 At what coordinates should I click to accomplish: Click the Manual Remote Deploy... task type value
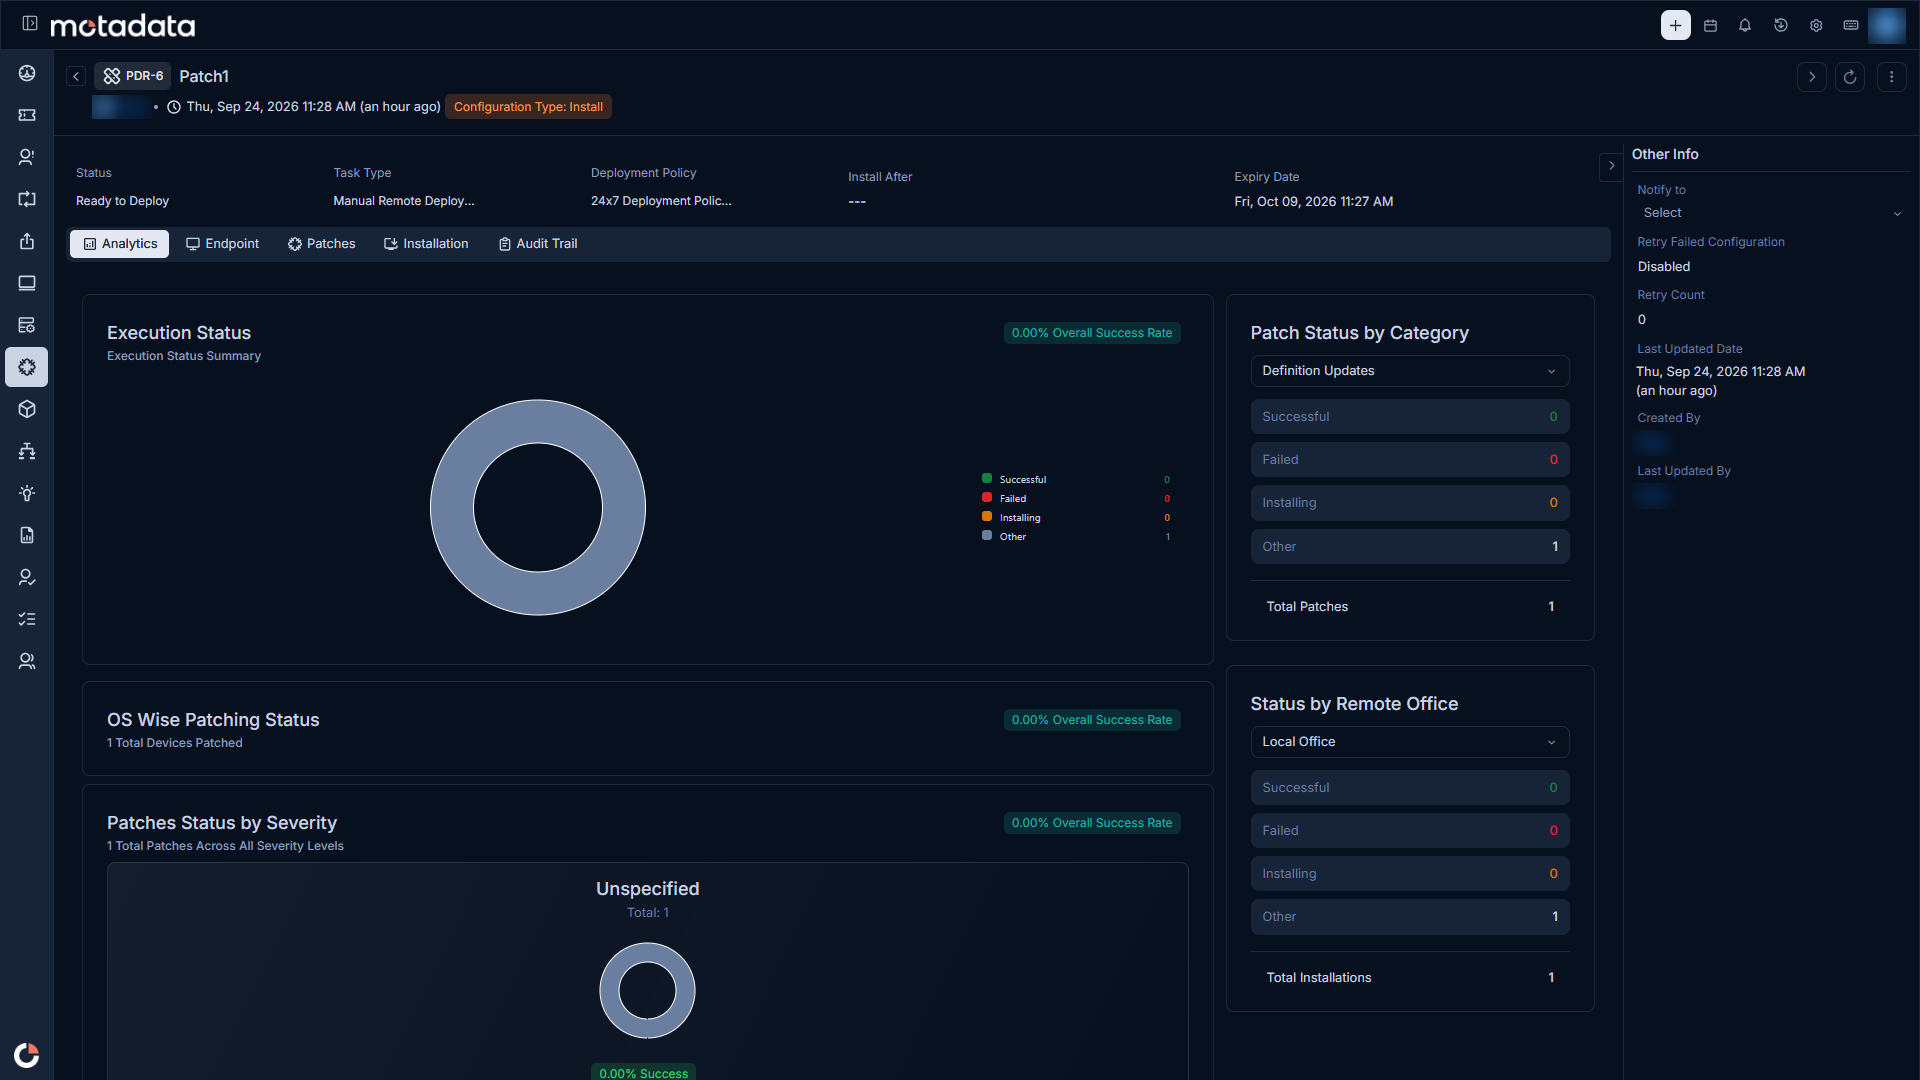coord(404,201)
